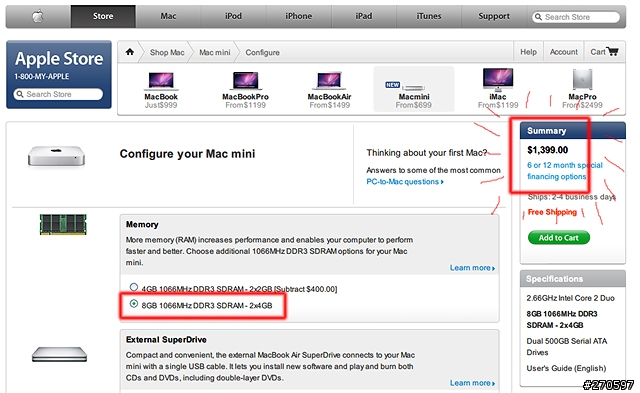Click the home icon in breadcrumb
640x393 pixels.
click(x=130, y=52)
